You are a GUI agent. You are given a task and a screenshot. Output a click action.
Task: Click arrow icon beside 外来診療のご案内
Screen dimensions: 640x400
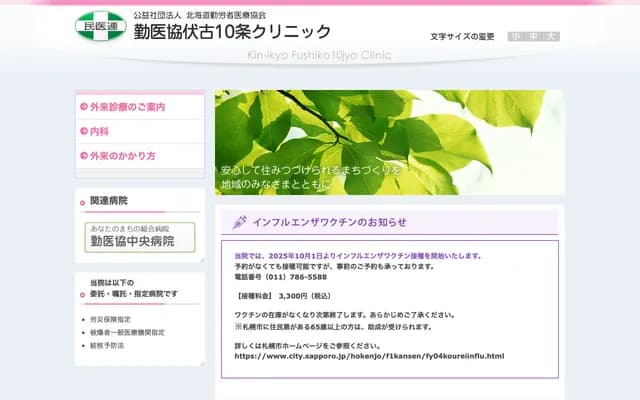coord(83,107)
